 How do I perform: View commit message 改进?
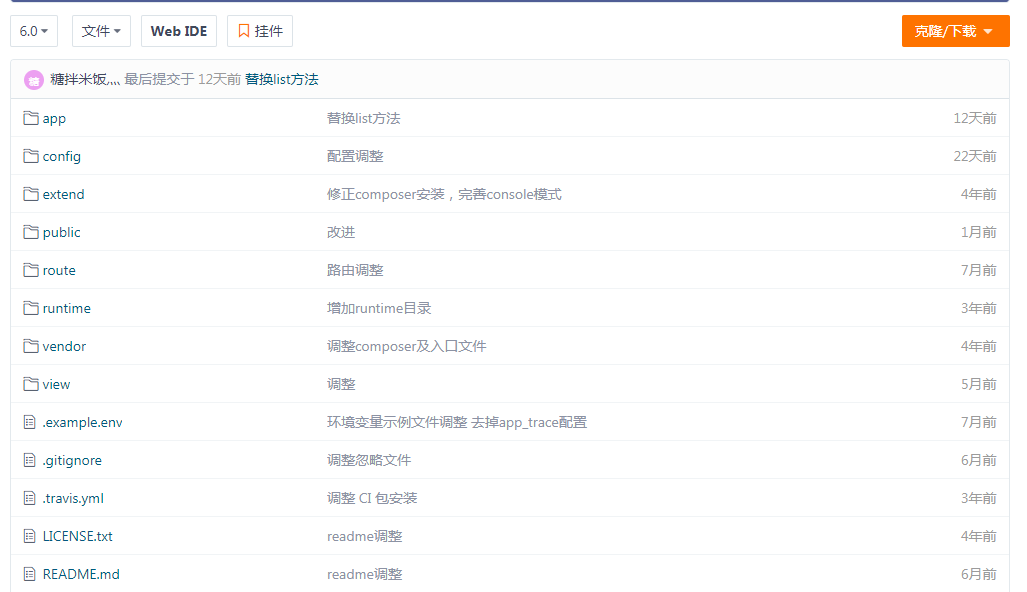pos(341,232)
